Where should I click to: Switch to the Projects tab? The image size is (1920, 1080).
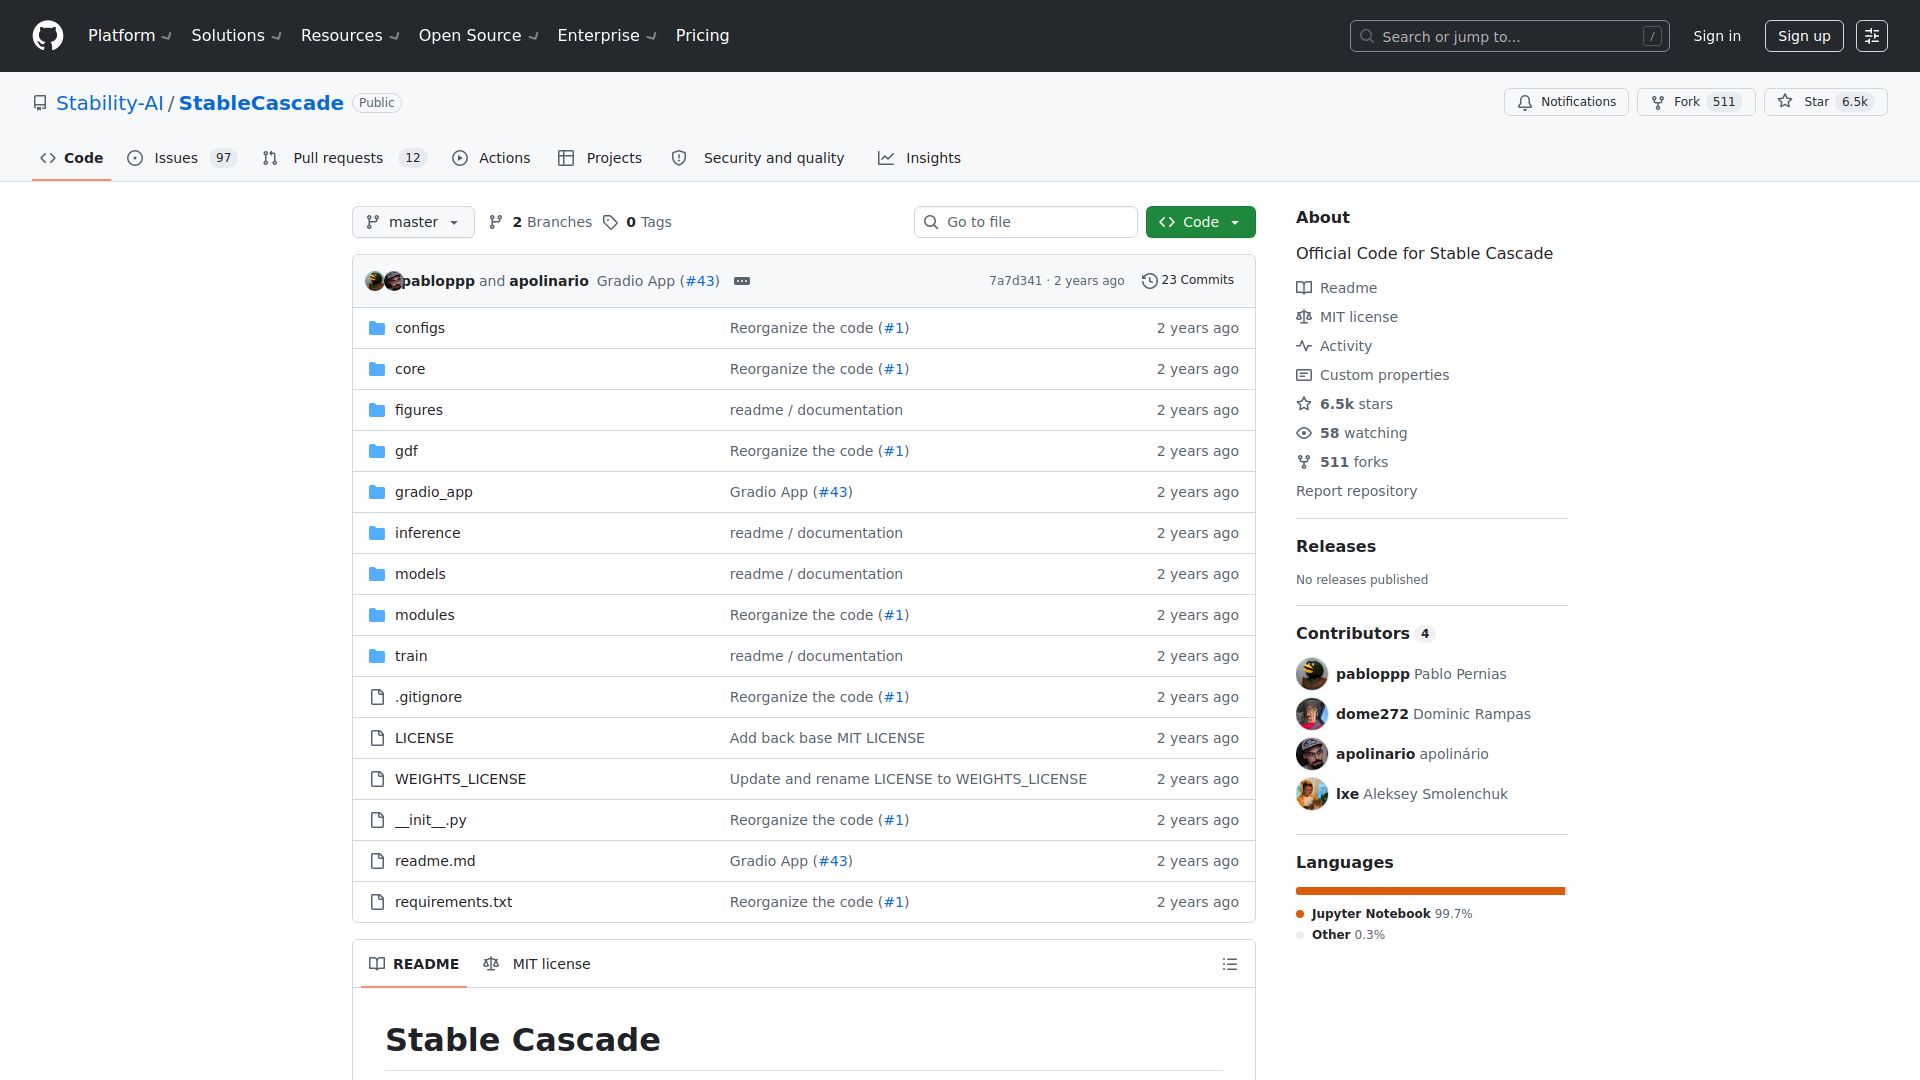[x=600, y=158]
